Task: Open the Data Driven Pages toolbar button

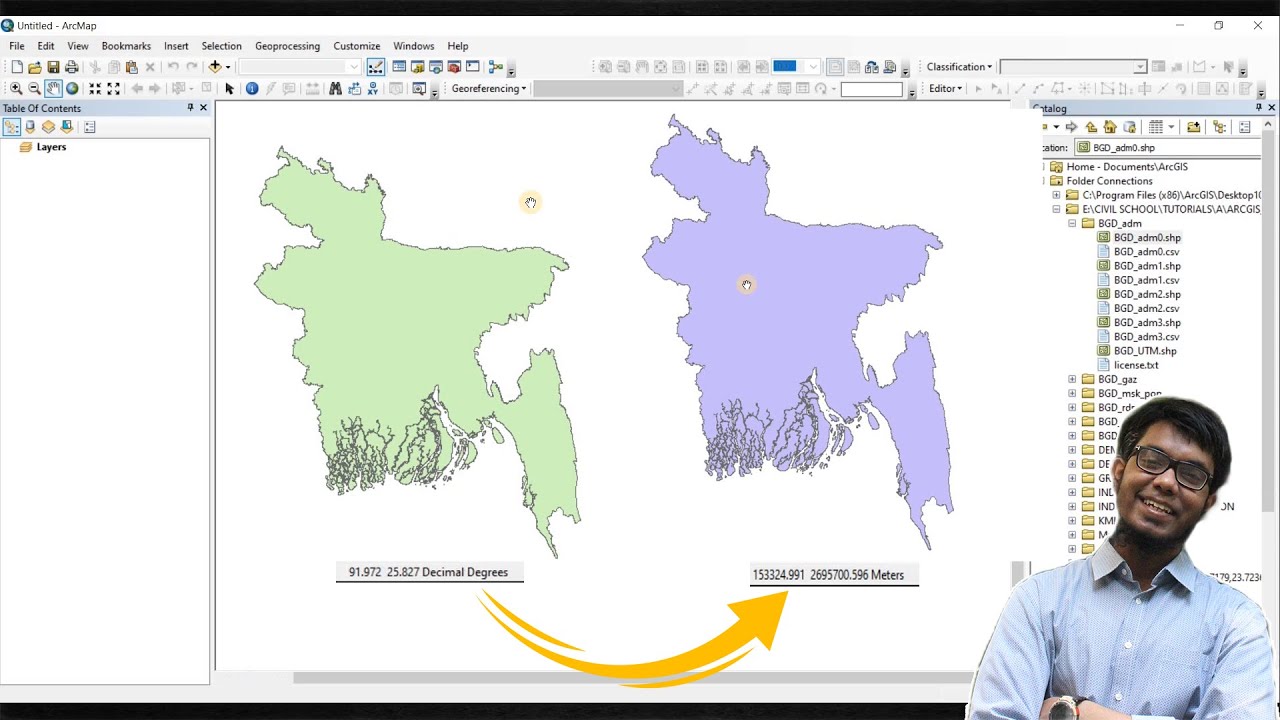Action: coord(890,67)
